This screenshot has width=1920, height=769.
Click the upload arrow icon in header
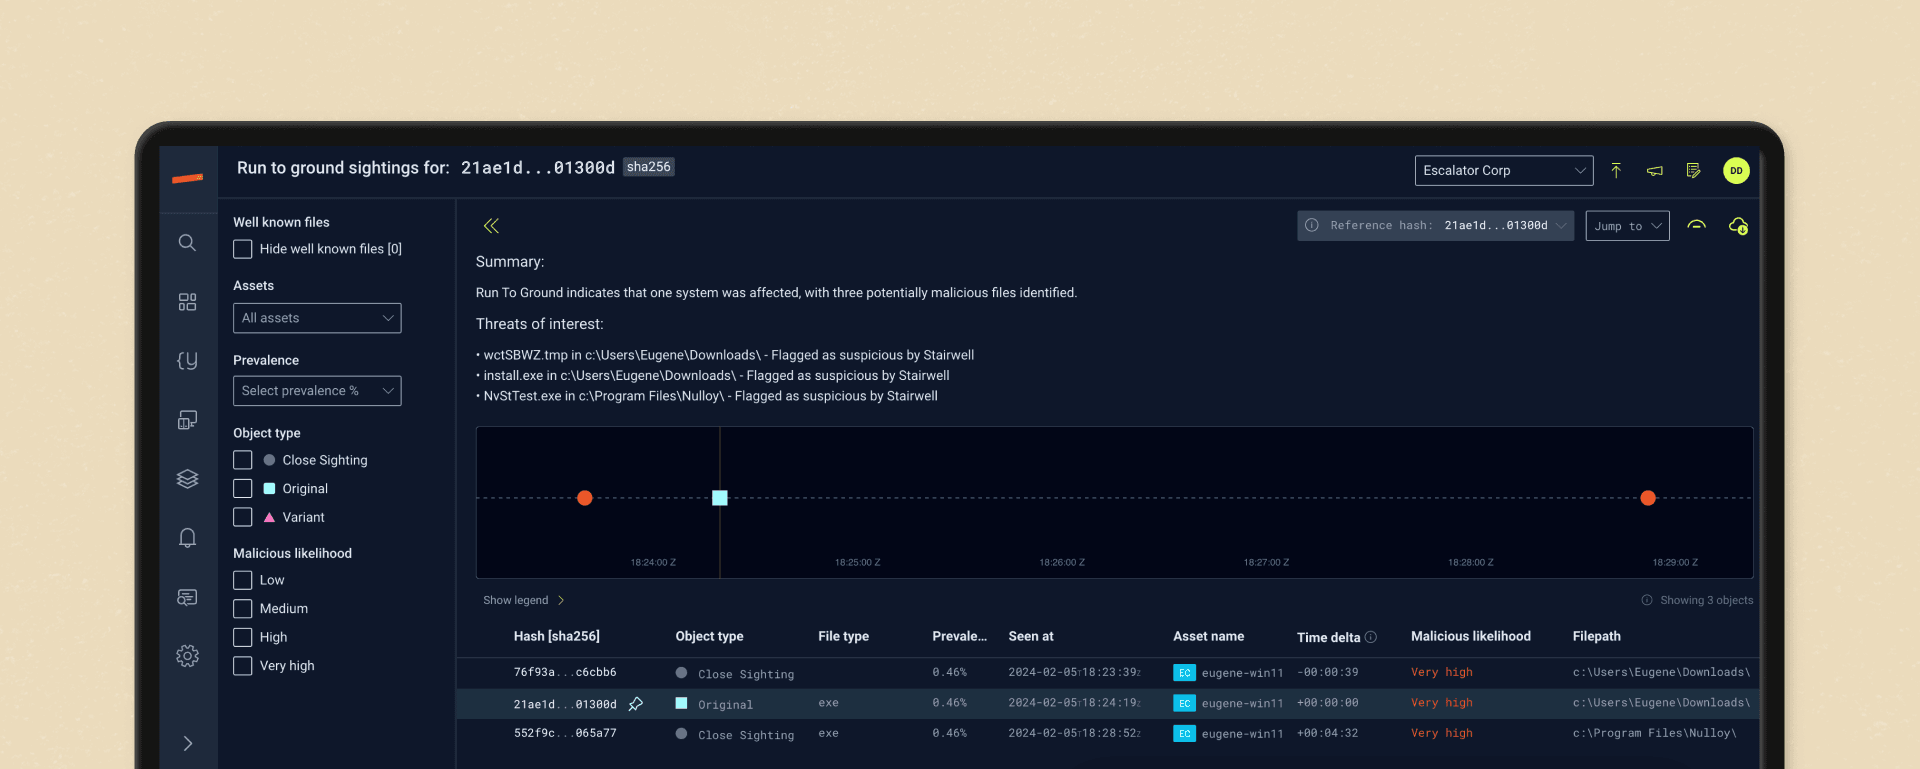pyautogui.click(x=1616, y=171)
